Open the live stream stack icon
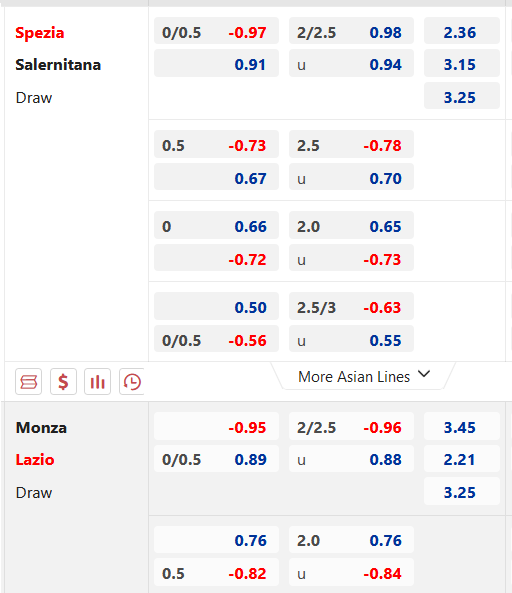This screenshot has width=512, height=593. pyautogui.click(x=28, y=381)
